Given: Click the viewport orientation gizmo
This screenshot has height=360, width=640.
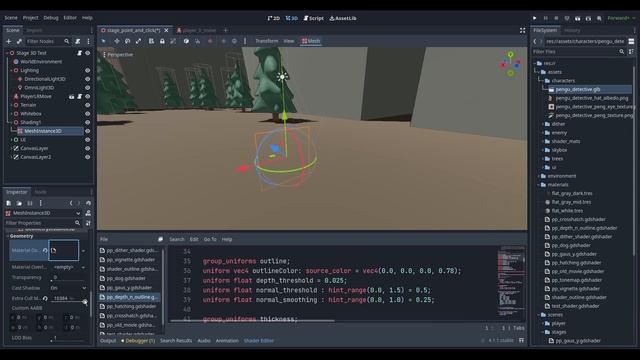Looking at the screenshot, I should click(510, 64).
